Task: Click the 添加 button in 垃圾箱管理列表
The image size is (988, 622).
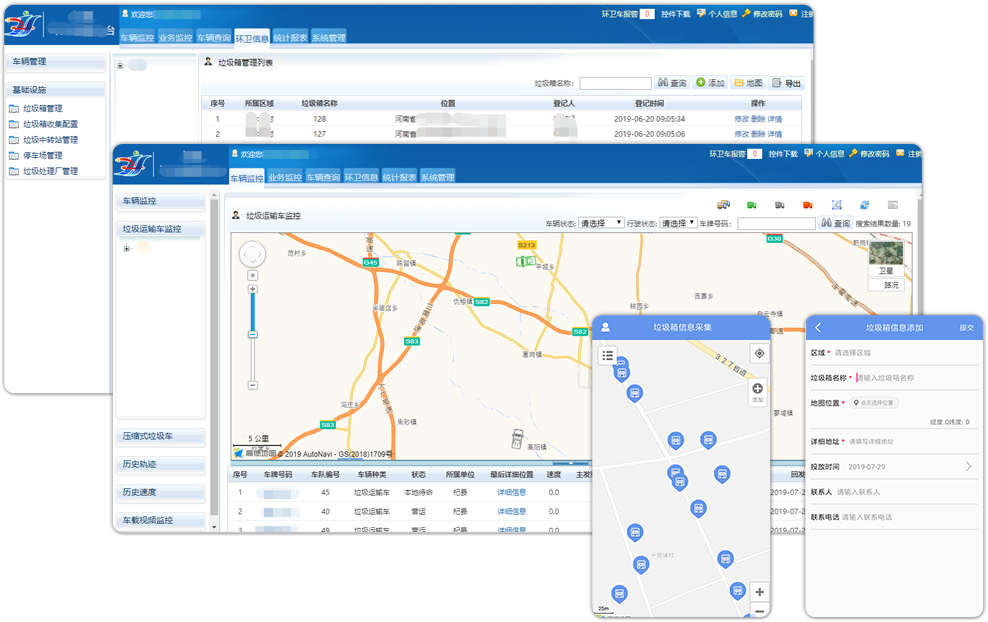Action: click(710, 83)
